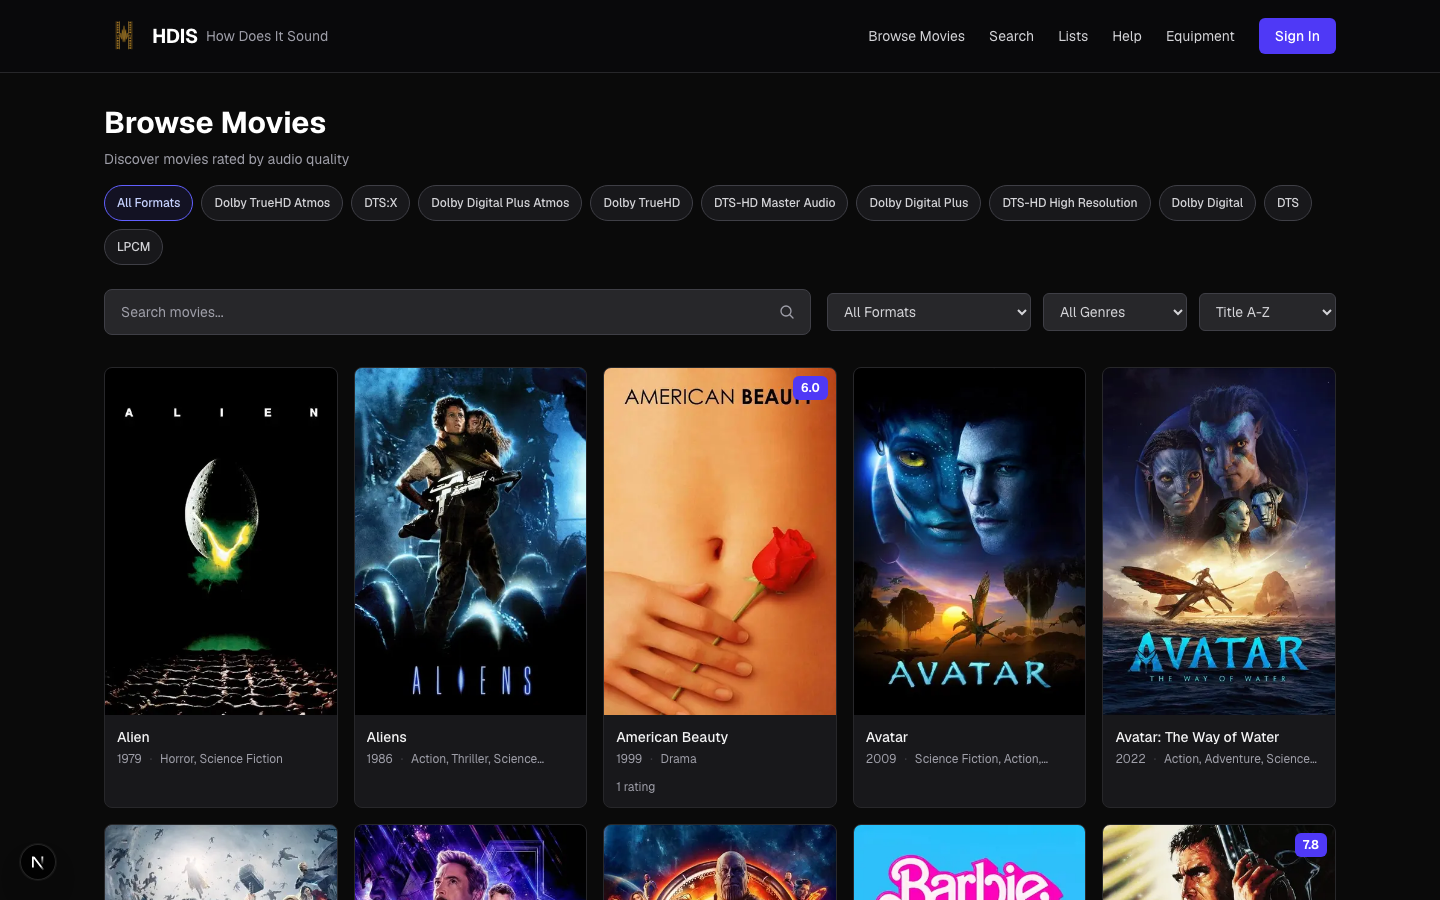
Task: Go to Search page
Action: pos(1011,36)
